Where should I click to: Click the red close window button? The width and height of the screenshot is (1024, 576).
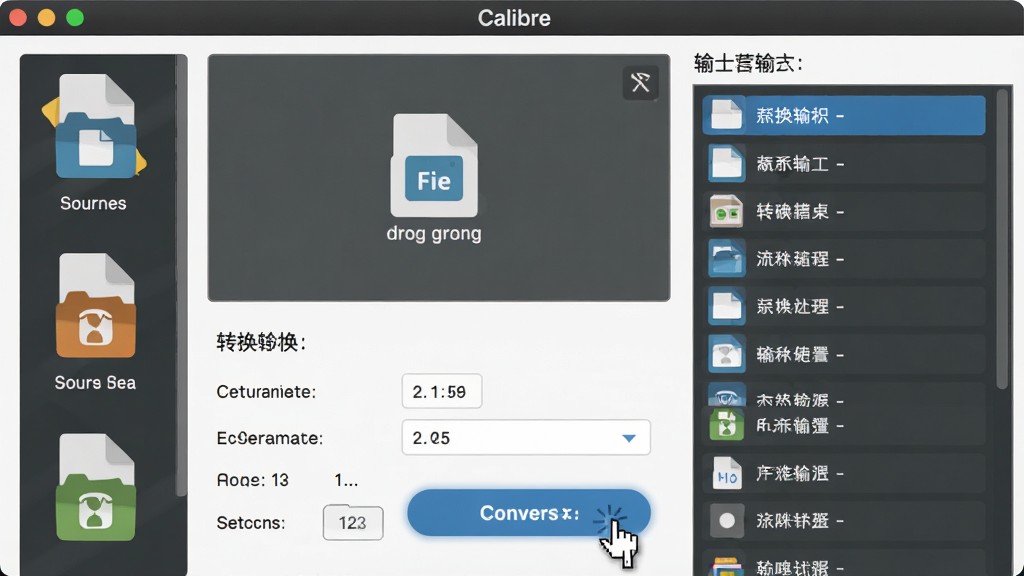point(18,18)
